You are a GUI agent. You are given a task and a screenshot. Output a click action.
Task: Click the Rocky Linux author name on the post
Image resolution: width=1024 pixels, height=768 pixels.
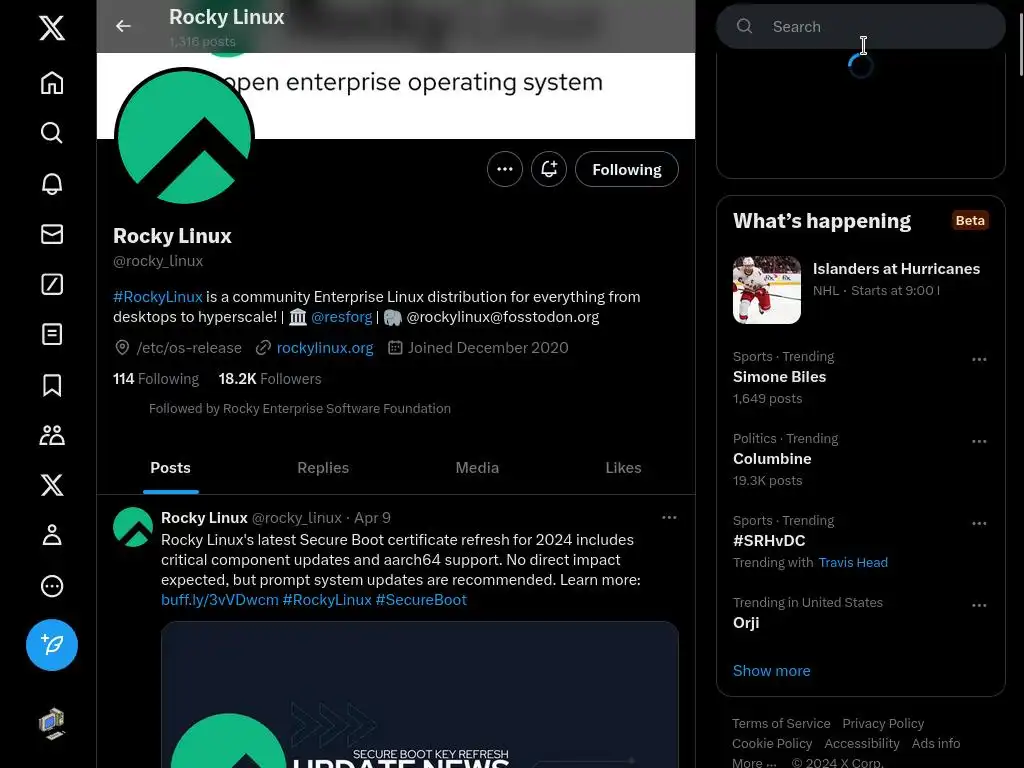pos(204,518)
